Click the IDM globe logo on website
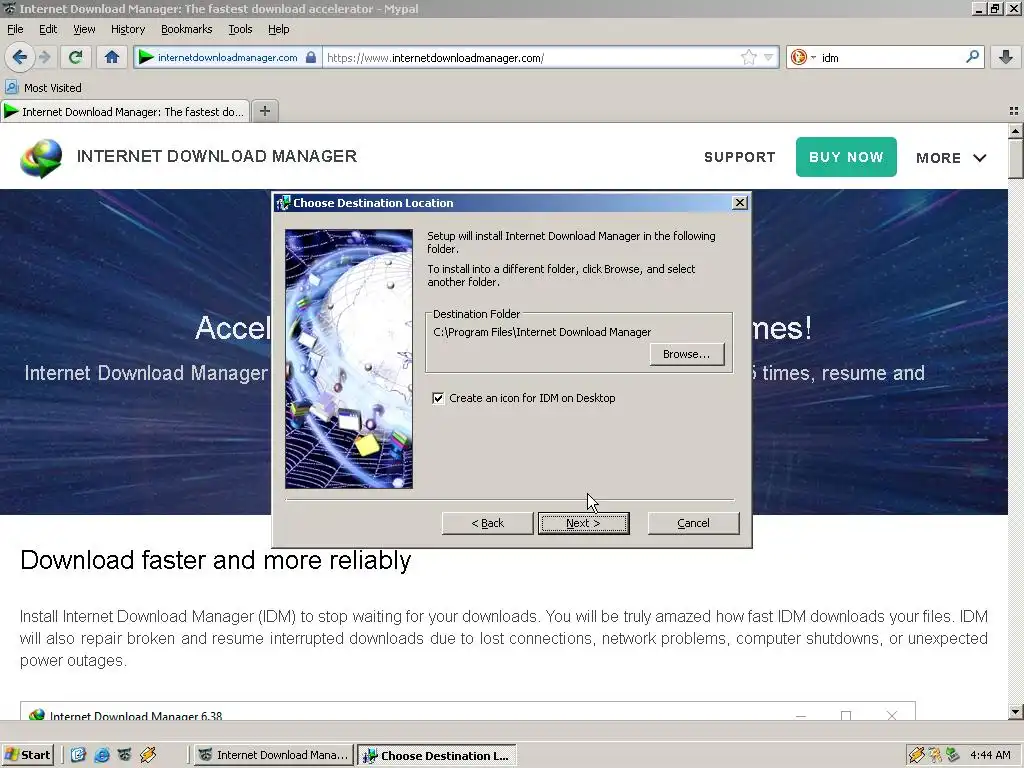 (41, 157)
